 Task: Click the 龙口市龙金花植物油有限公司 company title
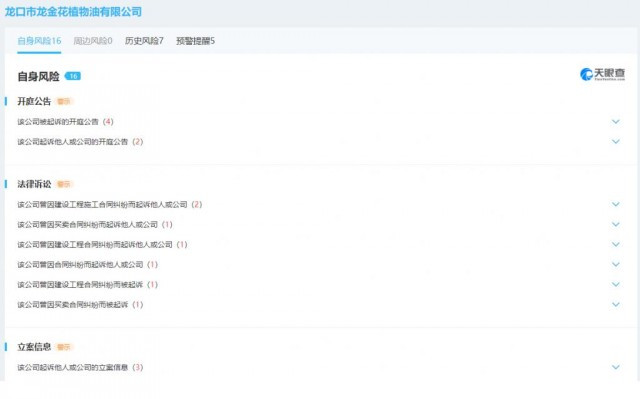(73, 11)
